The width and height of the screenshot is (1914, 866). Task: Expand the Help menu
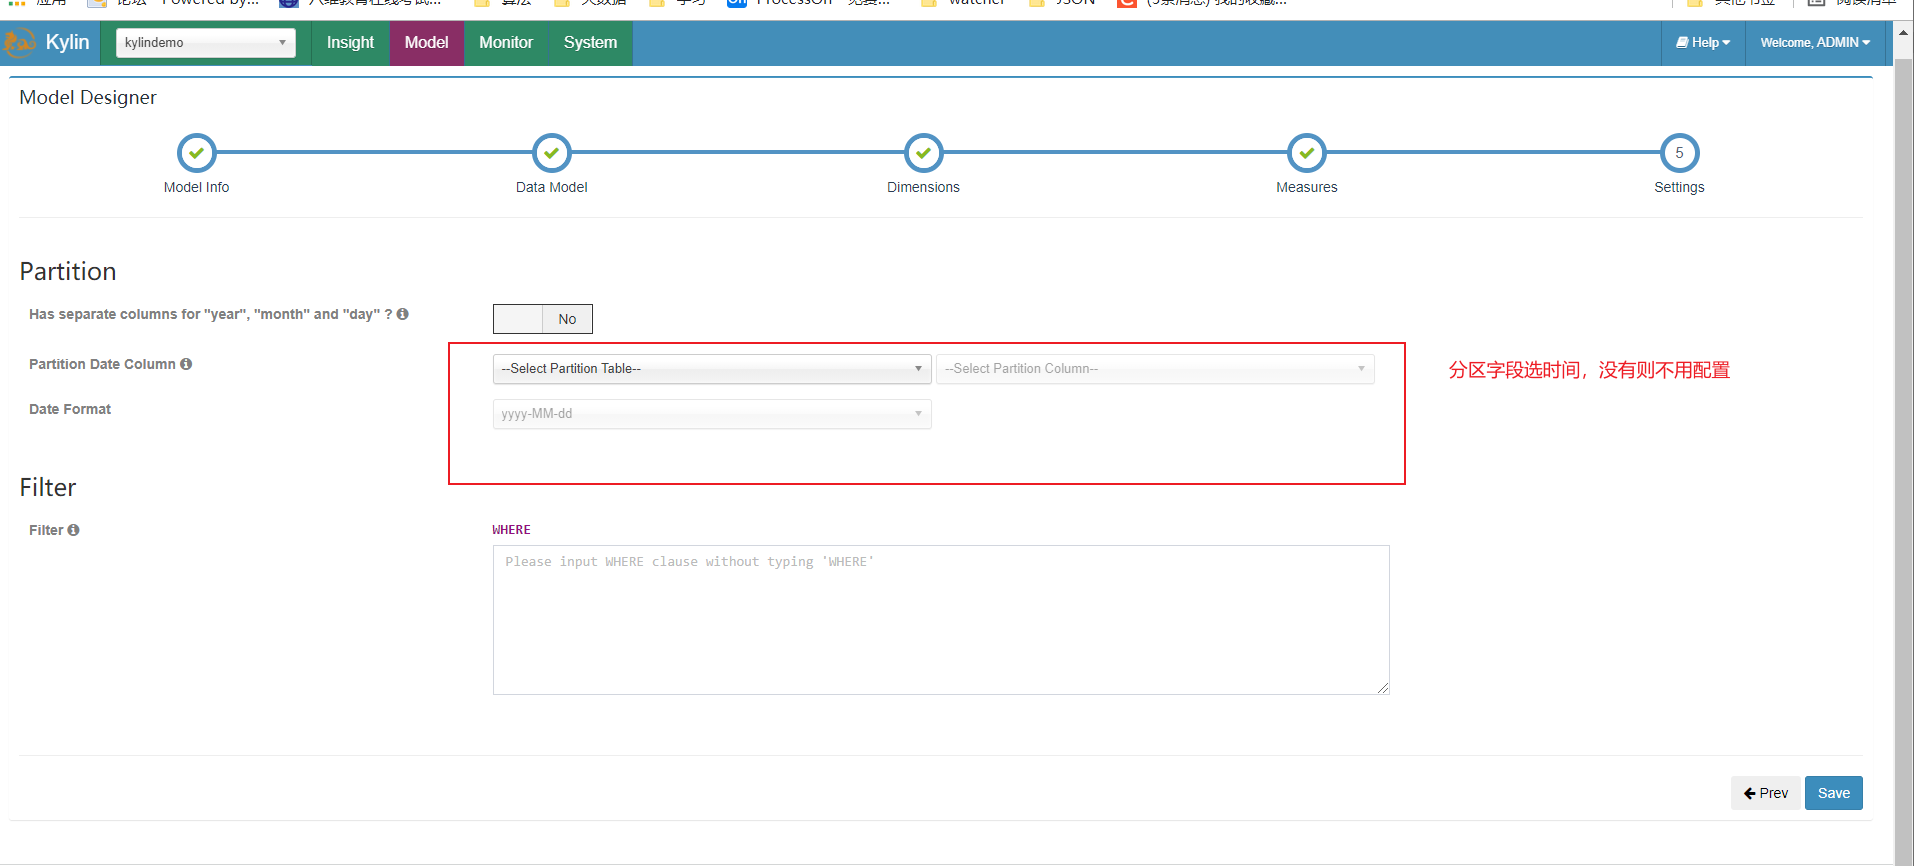point(1703,43)
